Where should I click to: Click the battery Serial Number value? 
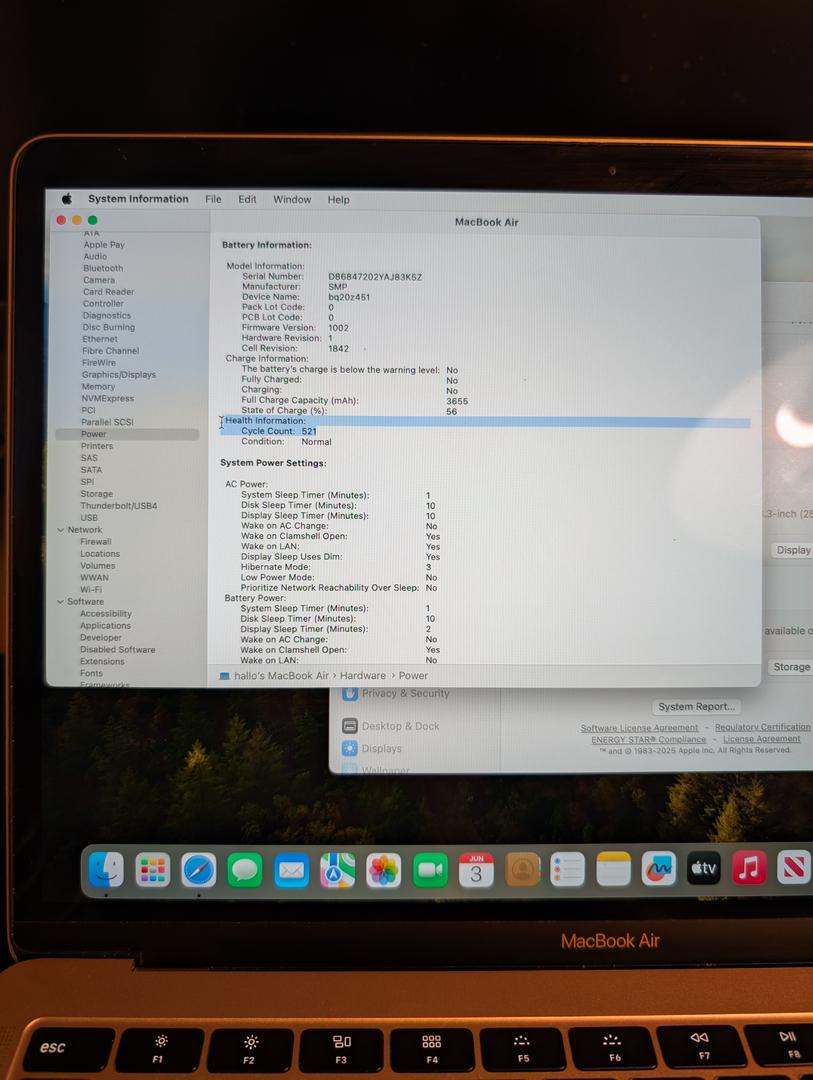[x=375, y=277]
